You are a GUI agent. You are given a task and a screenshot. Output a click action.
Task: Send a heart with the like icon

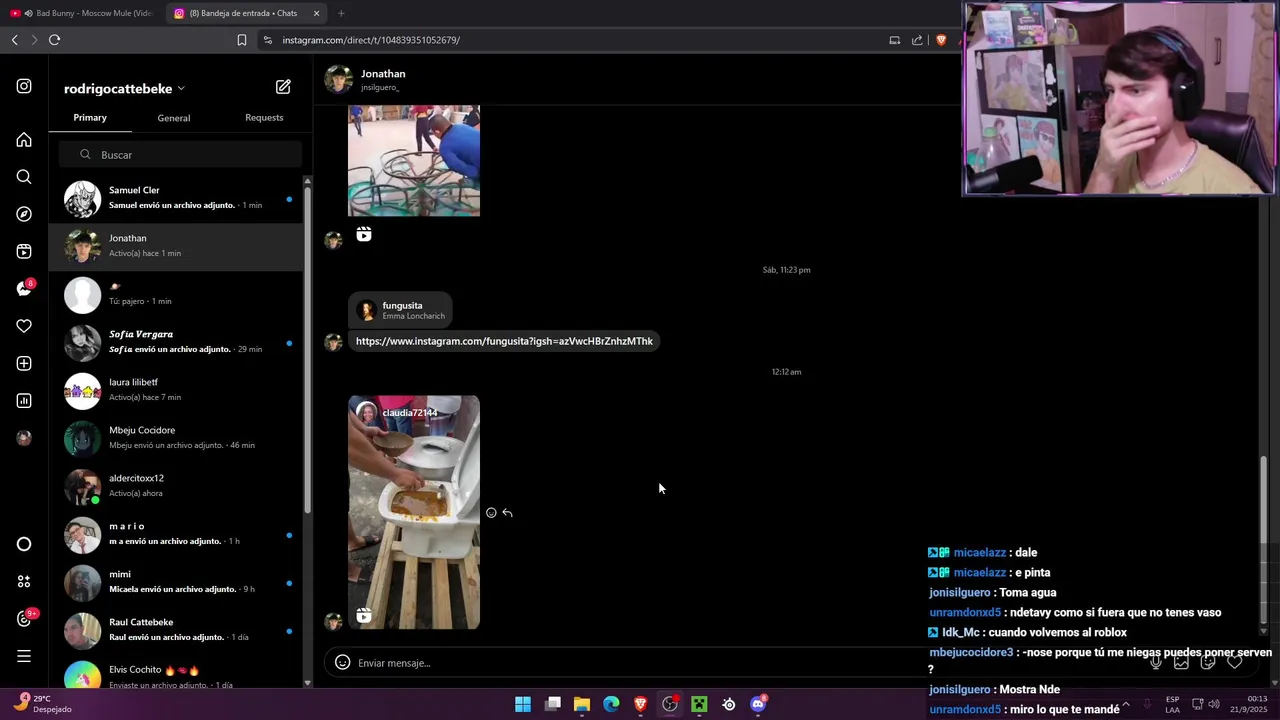click(1234, 662)
